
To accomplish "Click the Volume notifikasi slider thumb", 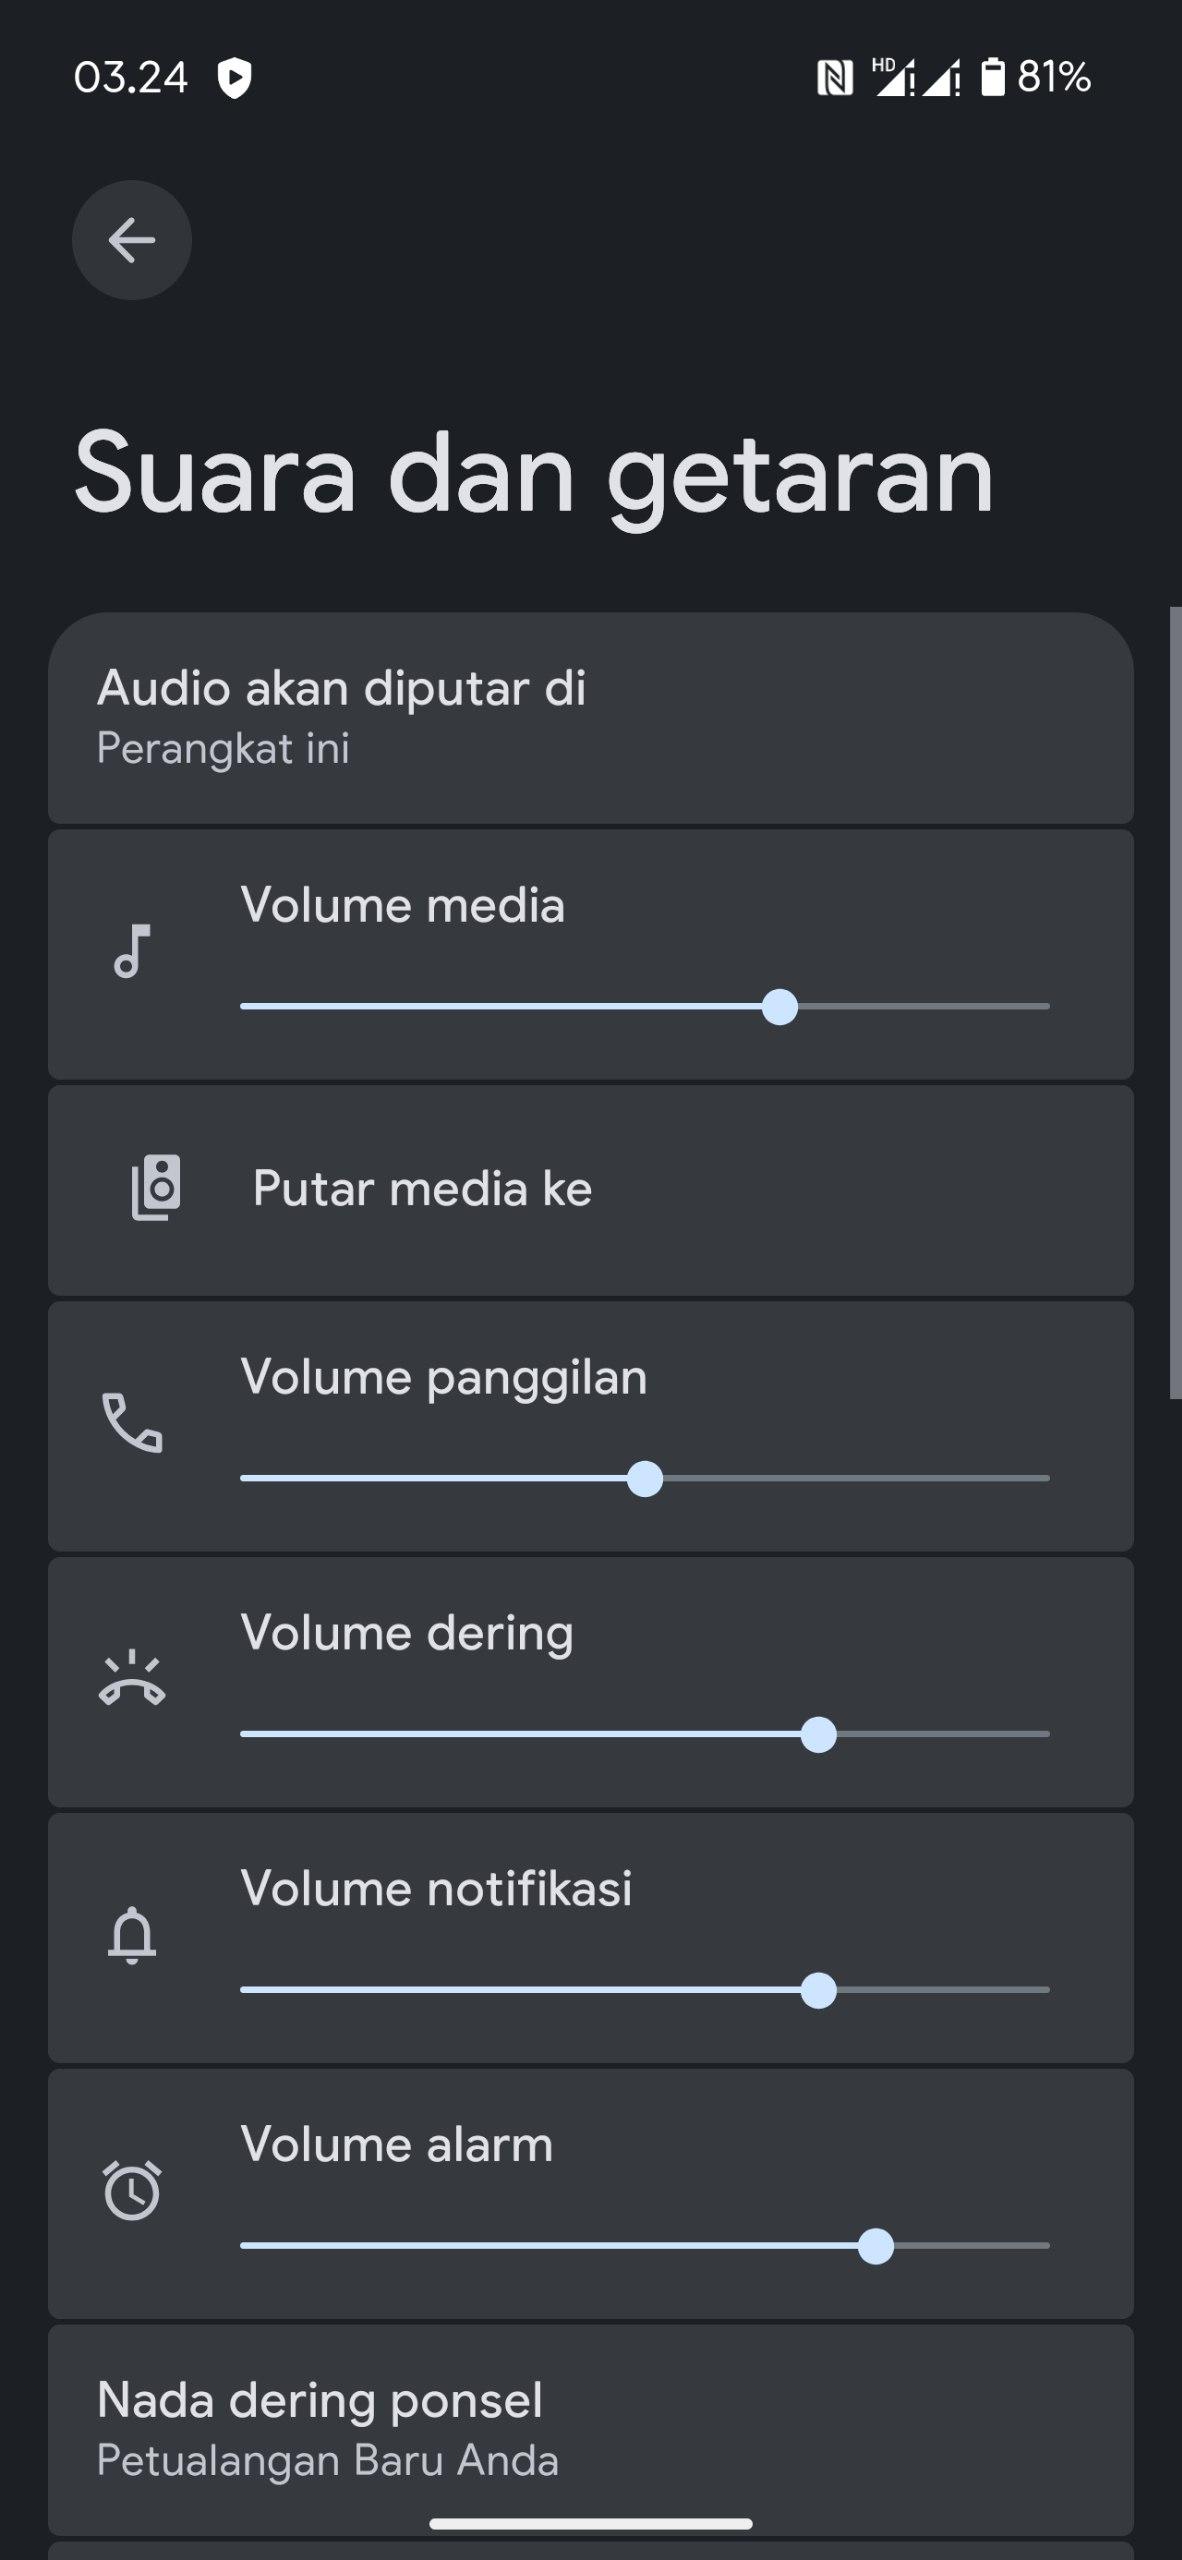I will (x=819, y=1991).
